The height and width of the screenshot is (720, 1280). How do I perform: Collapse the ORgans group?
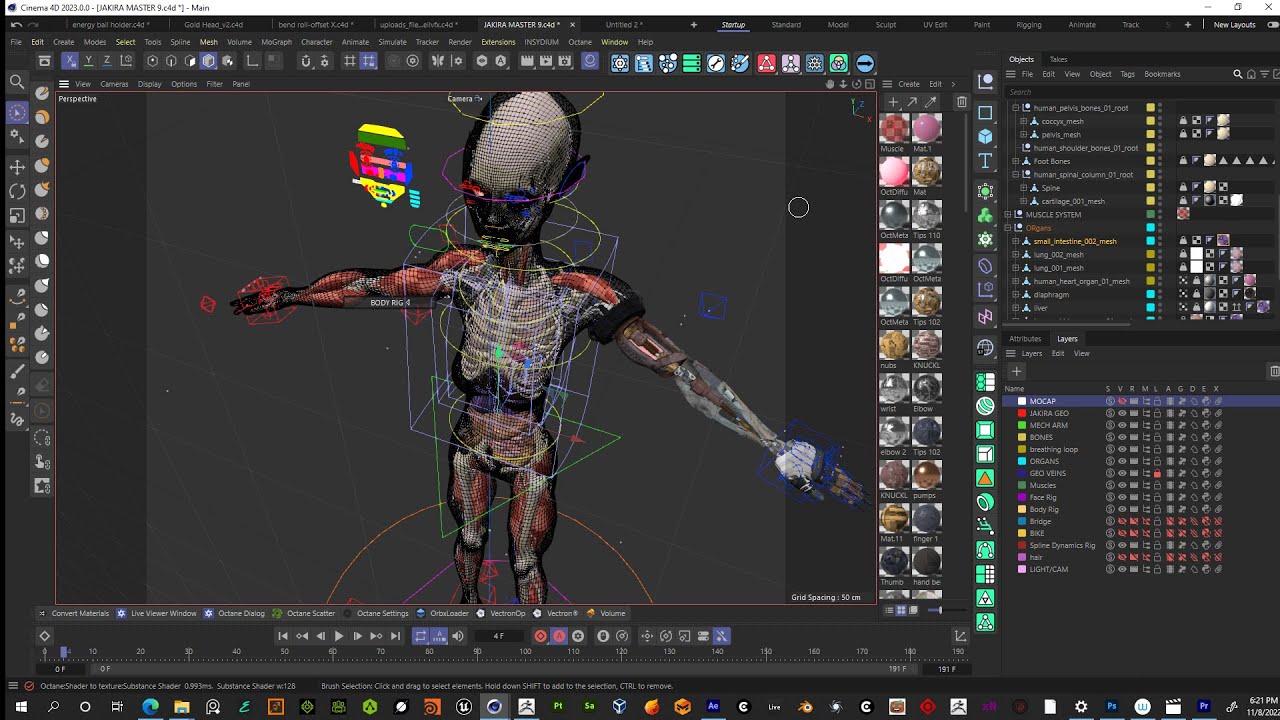pyautogui.click(x=1008, y=228)
